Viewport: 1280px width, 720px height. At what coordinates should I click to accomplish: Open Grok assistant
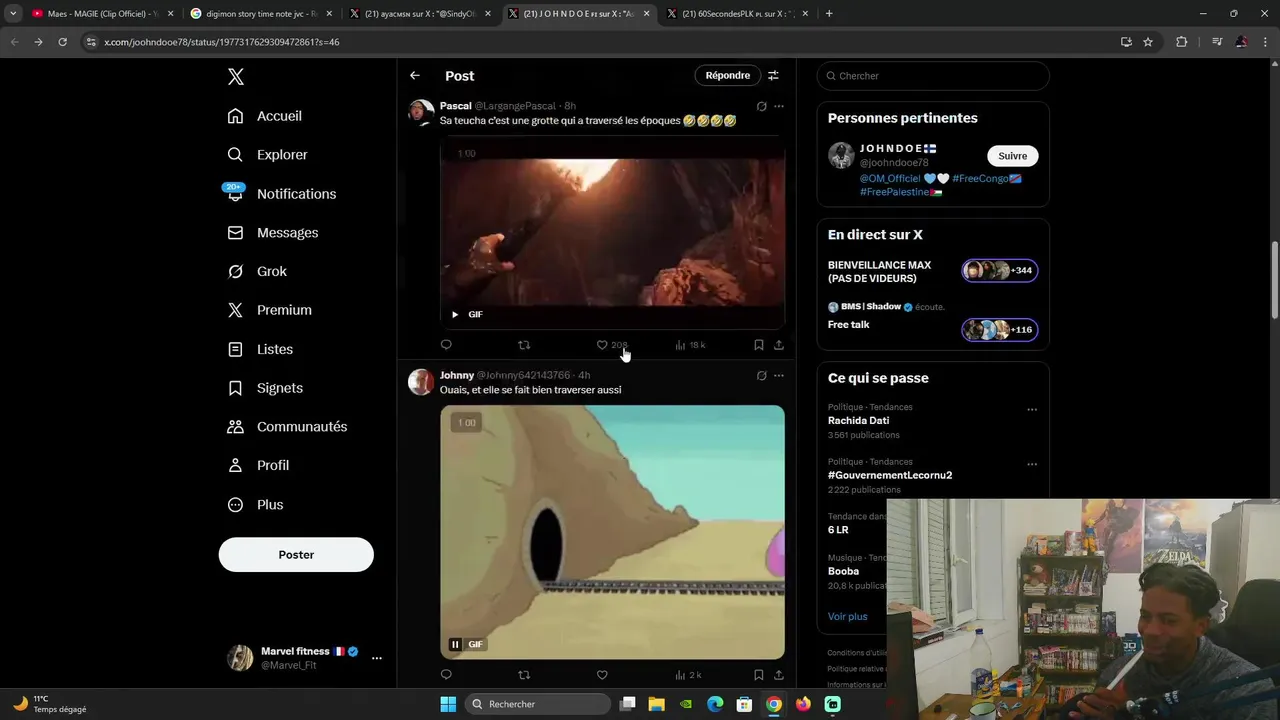point(257,271)
